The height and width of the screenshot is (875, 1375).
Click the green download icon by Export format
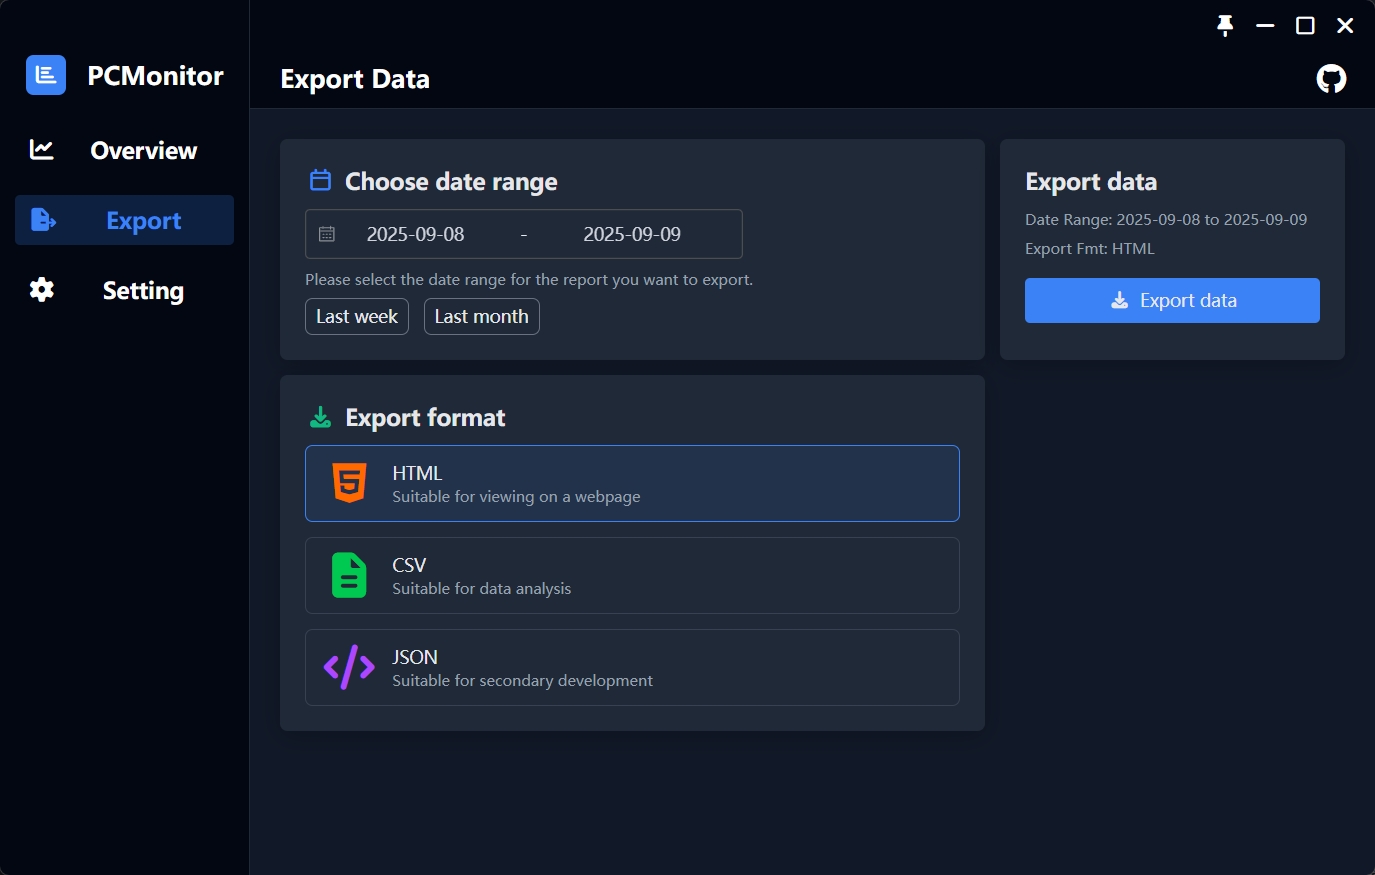(320, 417)
